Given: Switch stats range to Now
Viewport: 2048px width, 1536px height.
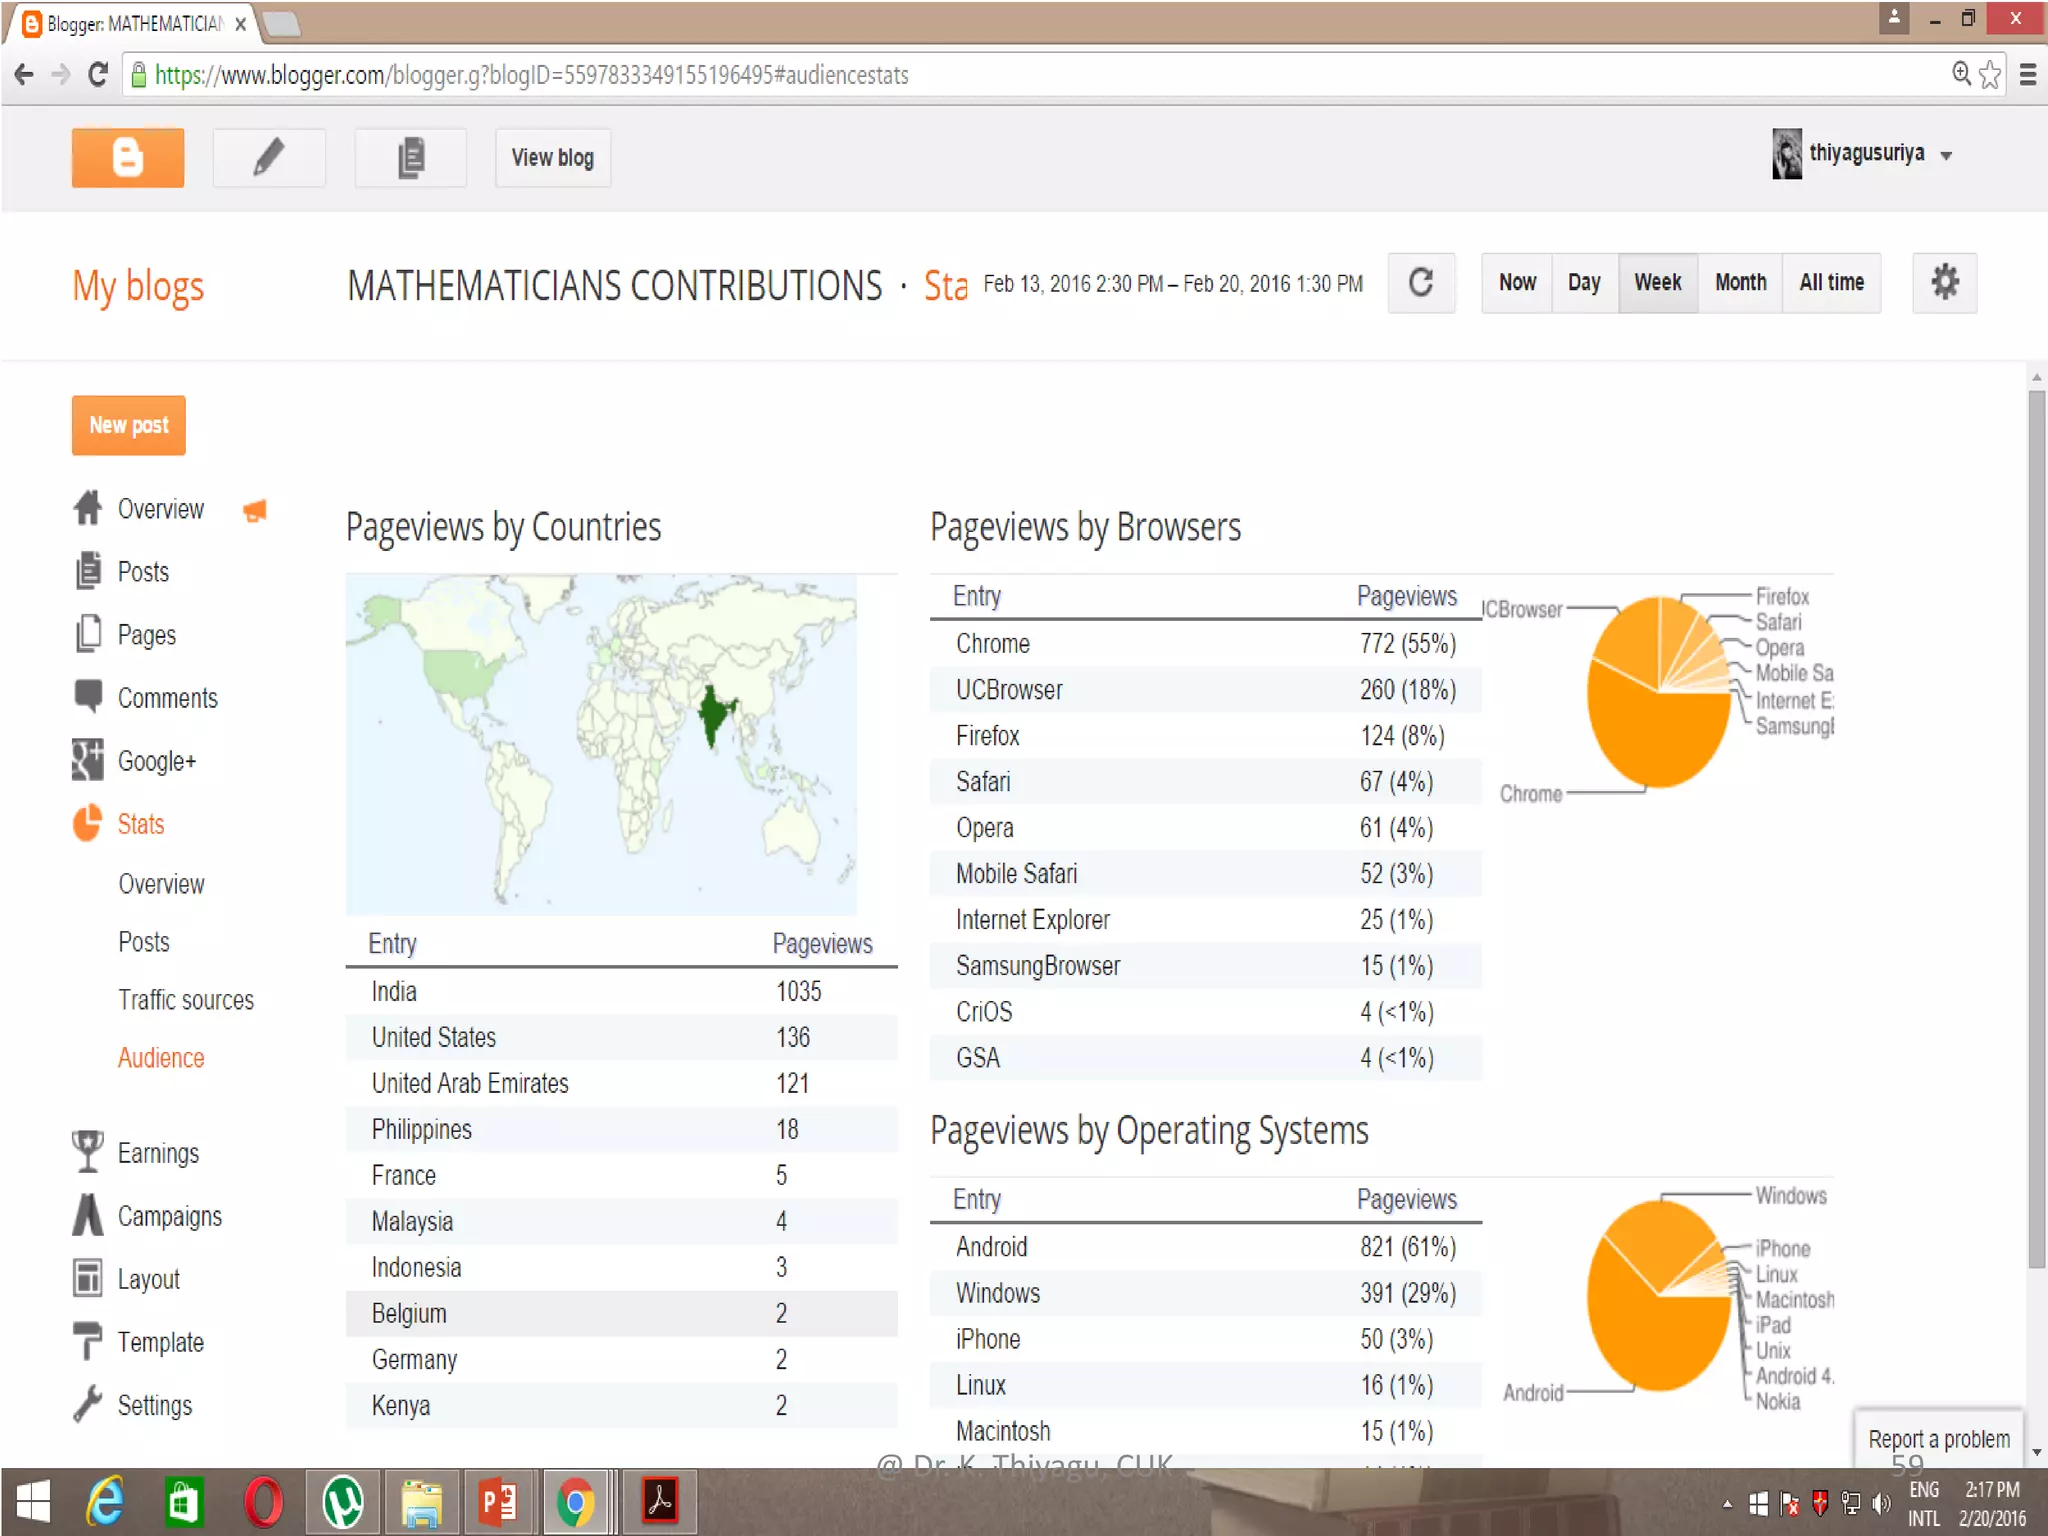Looking at the screenshot, I should click(x=1516, y=283).
